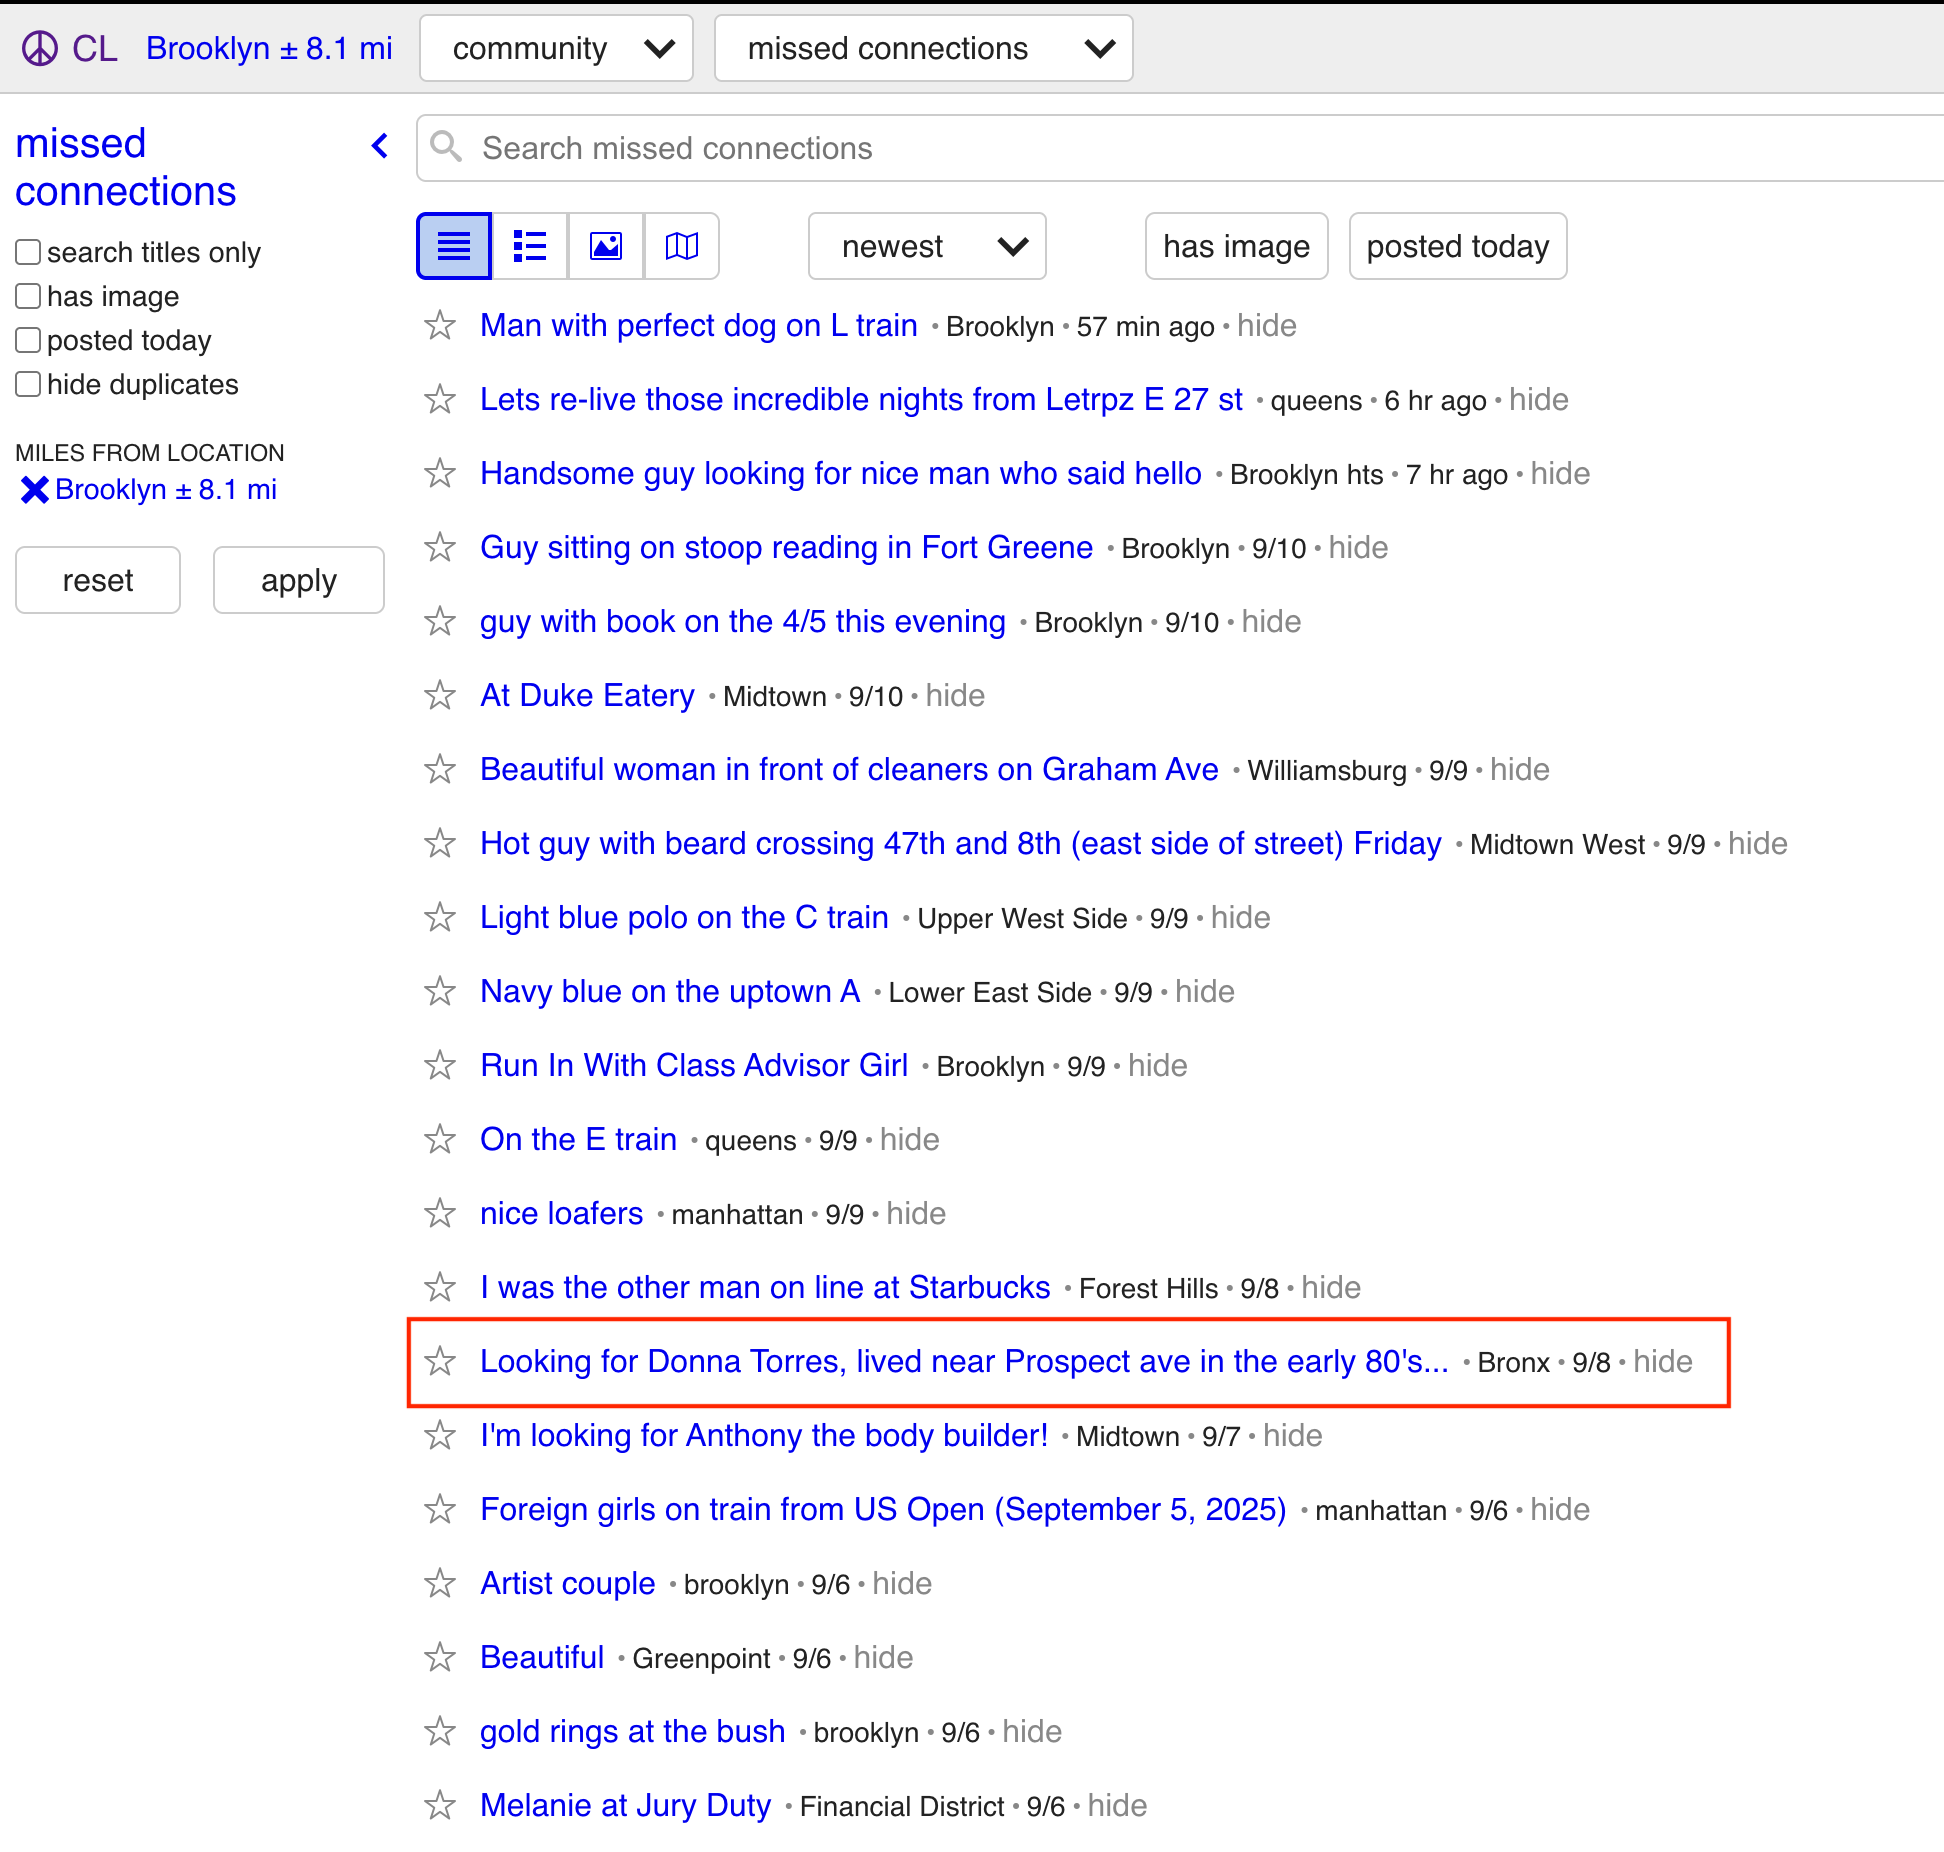Expand the 'missed connections' dropdown
Viewport: 1944px width, 1852px height.
point(923,48)
